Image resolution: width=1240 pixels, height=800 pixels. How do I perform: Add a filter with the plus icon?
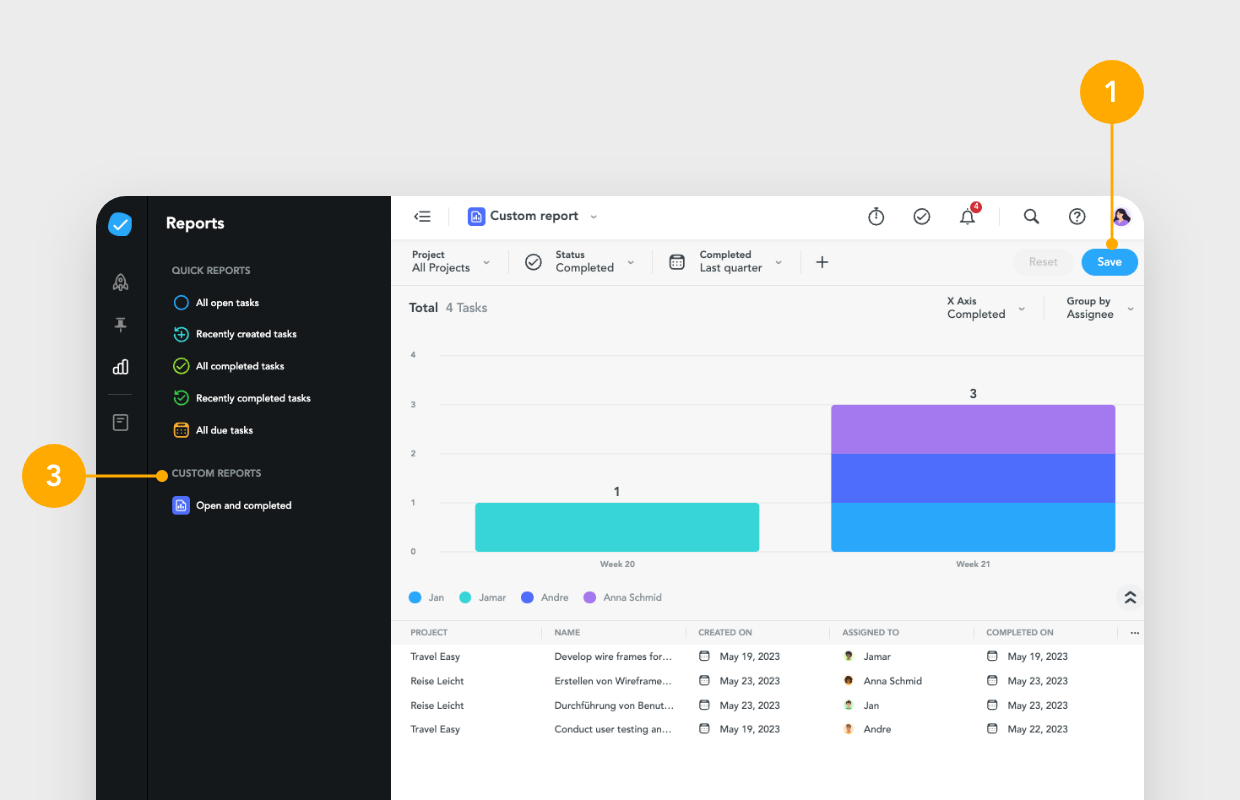coord(822,262)
